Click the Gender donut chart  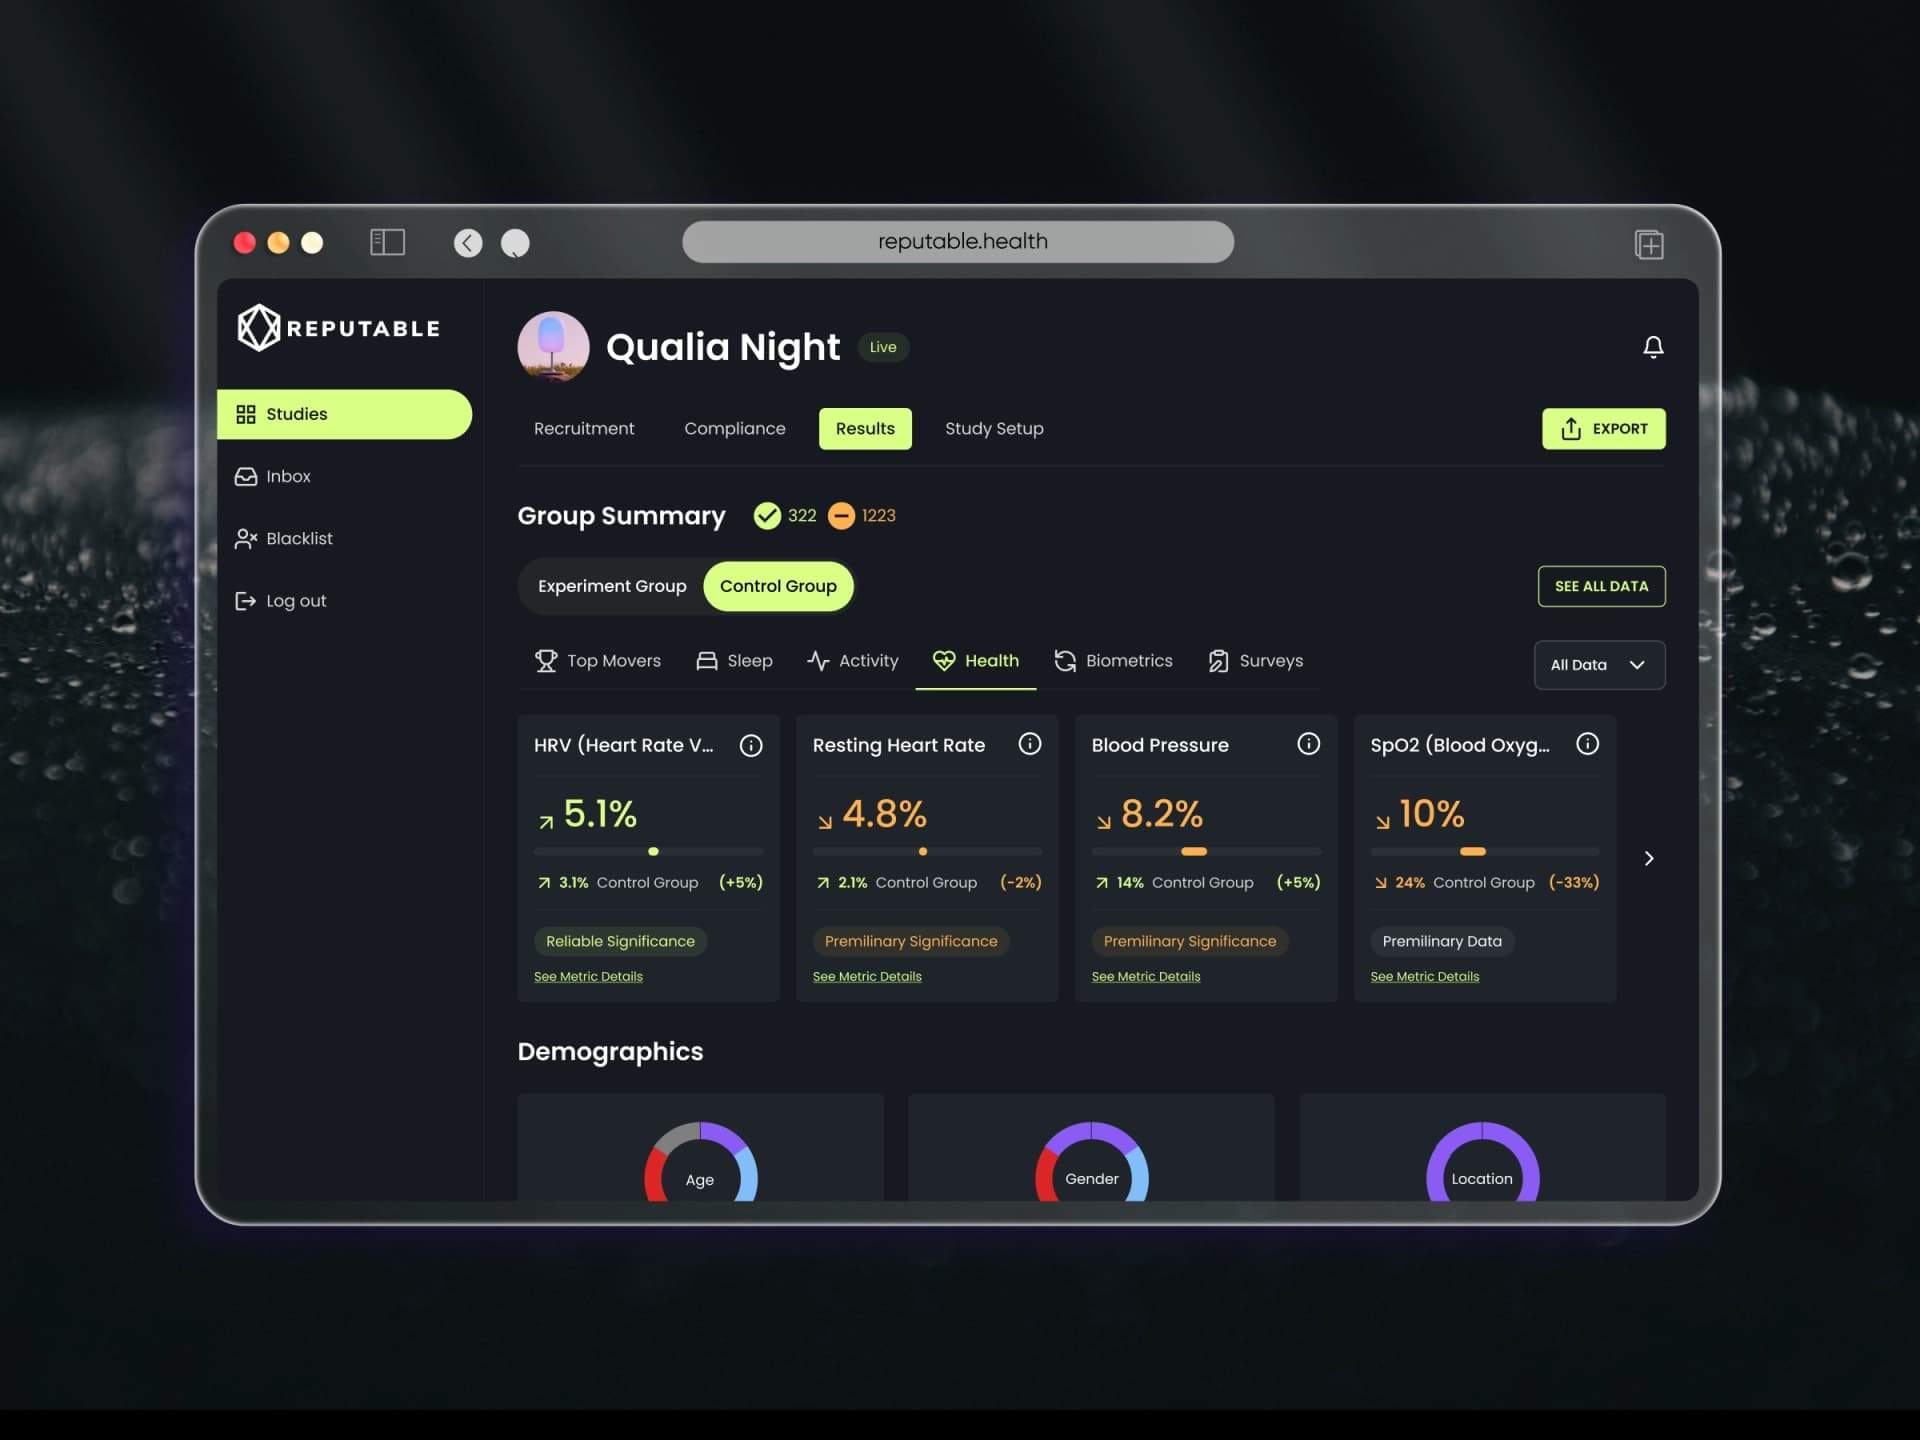(1092, 1162)
